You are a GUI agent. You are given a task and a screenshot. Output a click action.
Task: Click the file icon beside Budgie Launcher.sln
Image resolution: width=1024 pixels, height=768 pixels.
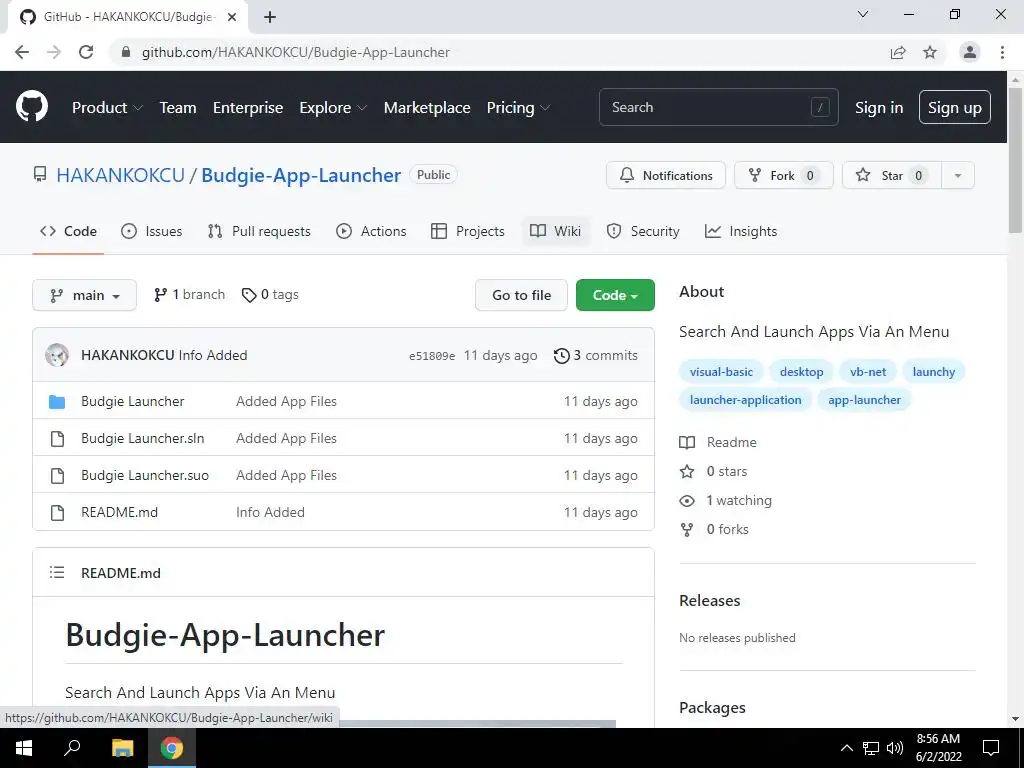tap(57, 438)
